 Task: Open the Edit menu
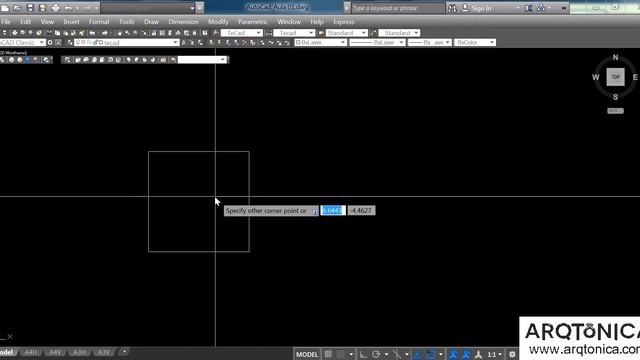(25, 22)
